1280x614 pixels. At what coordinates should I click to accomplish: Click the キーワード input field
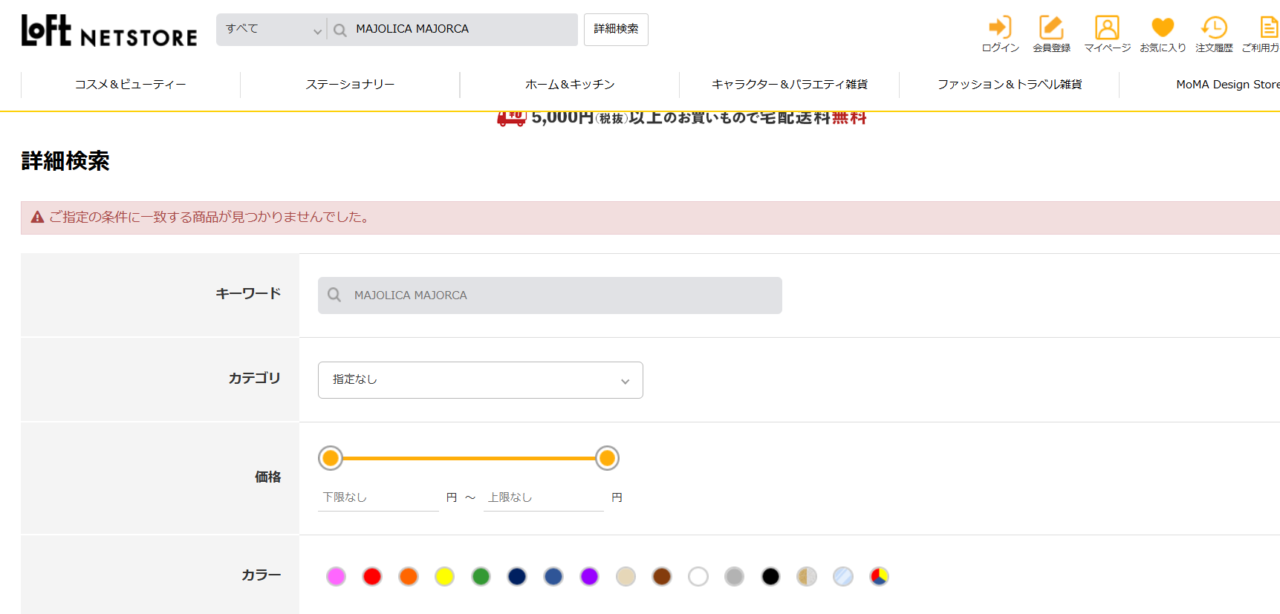(x=550, y=296)
